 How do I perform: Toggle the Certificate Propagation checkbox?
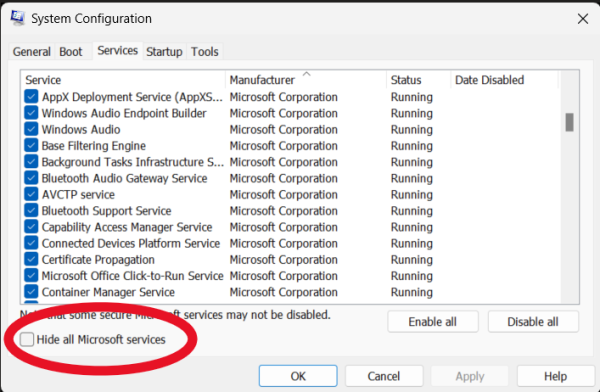coord(31,259)
